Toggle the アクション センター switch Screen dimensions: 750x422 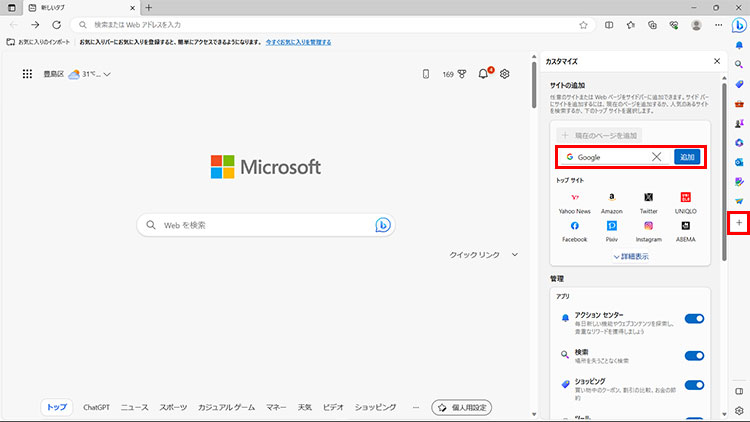pos(694,318)
